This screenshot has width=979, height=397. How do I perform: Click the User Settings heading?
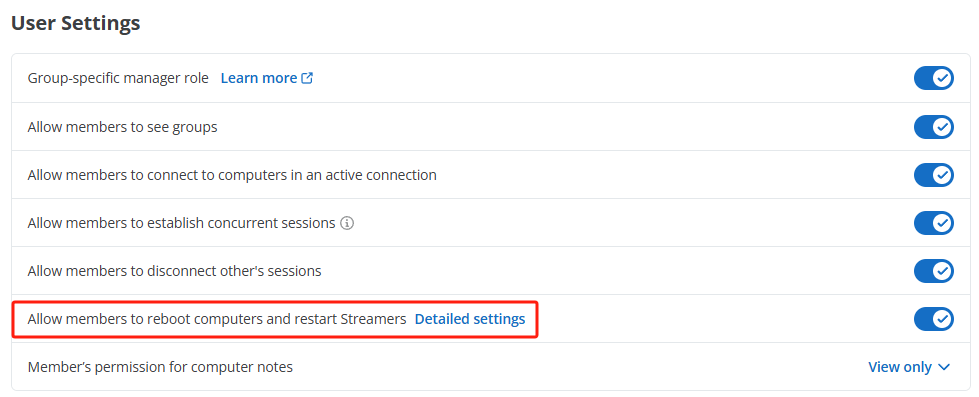pyautogui.click(x=76, y=23)
